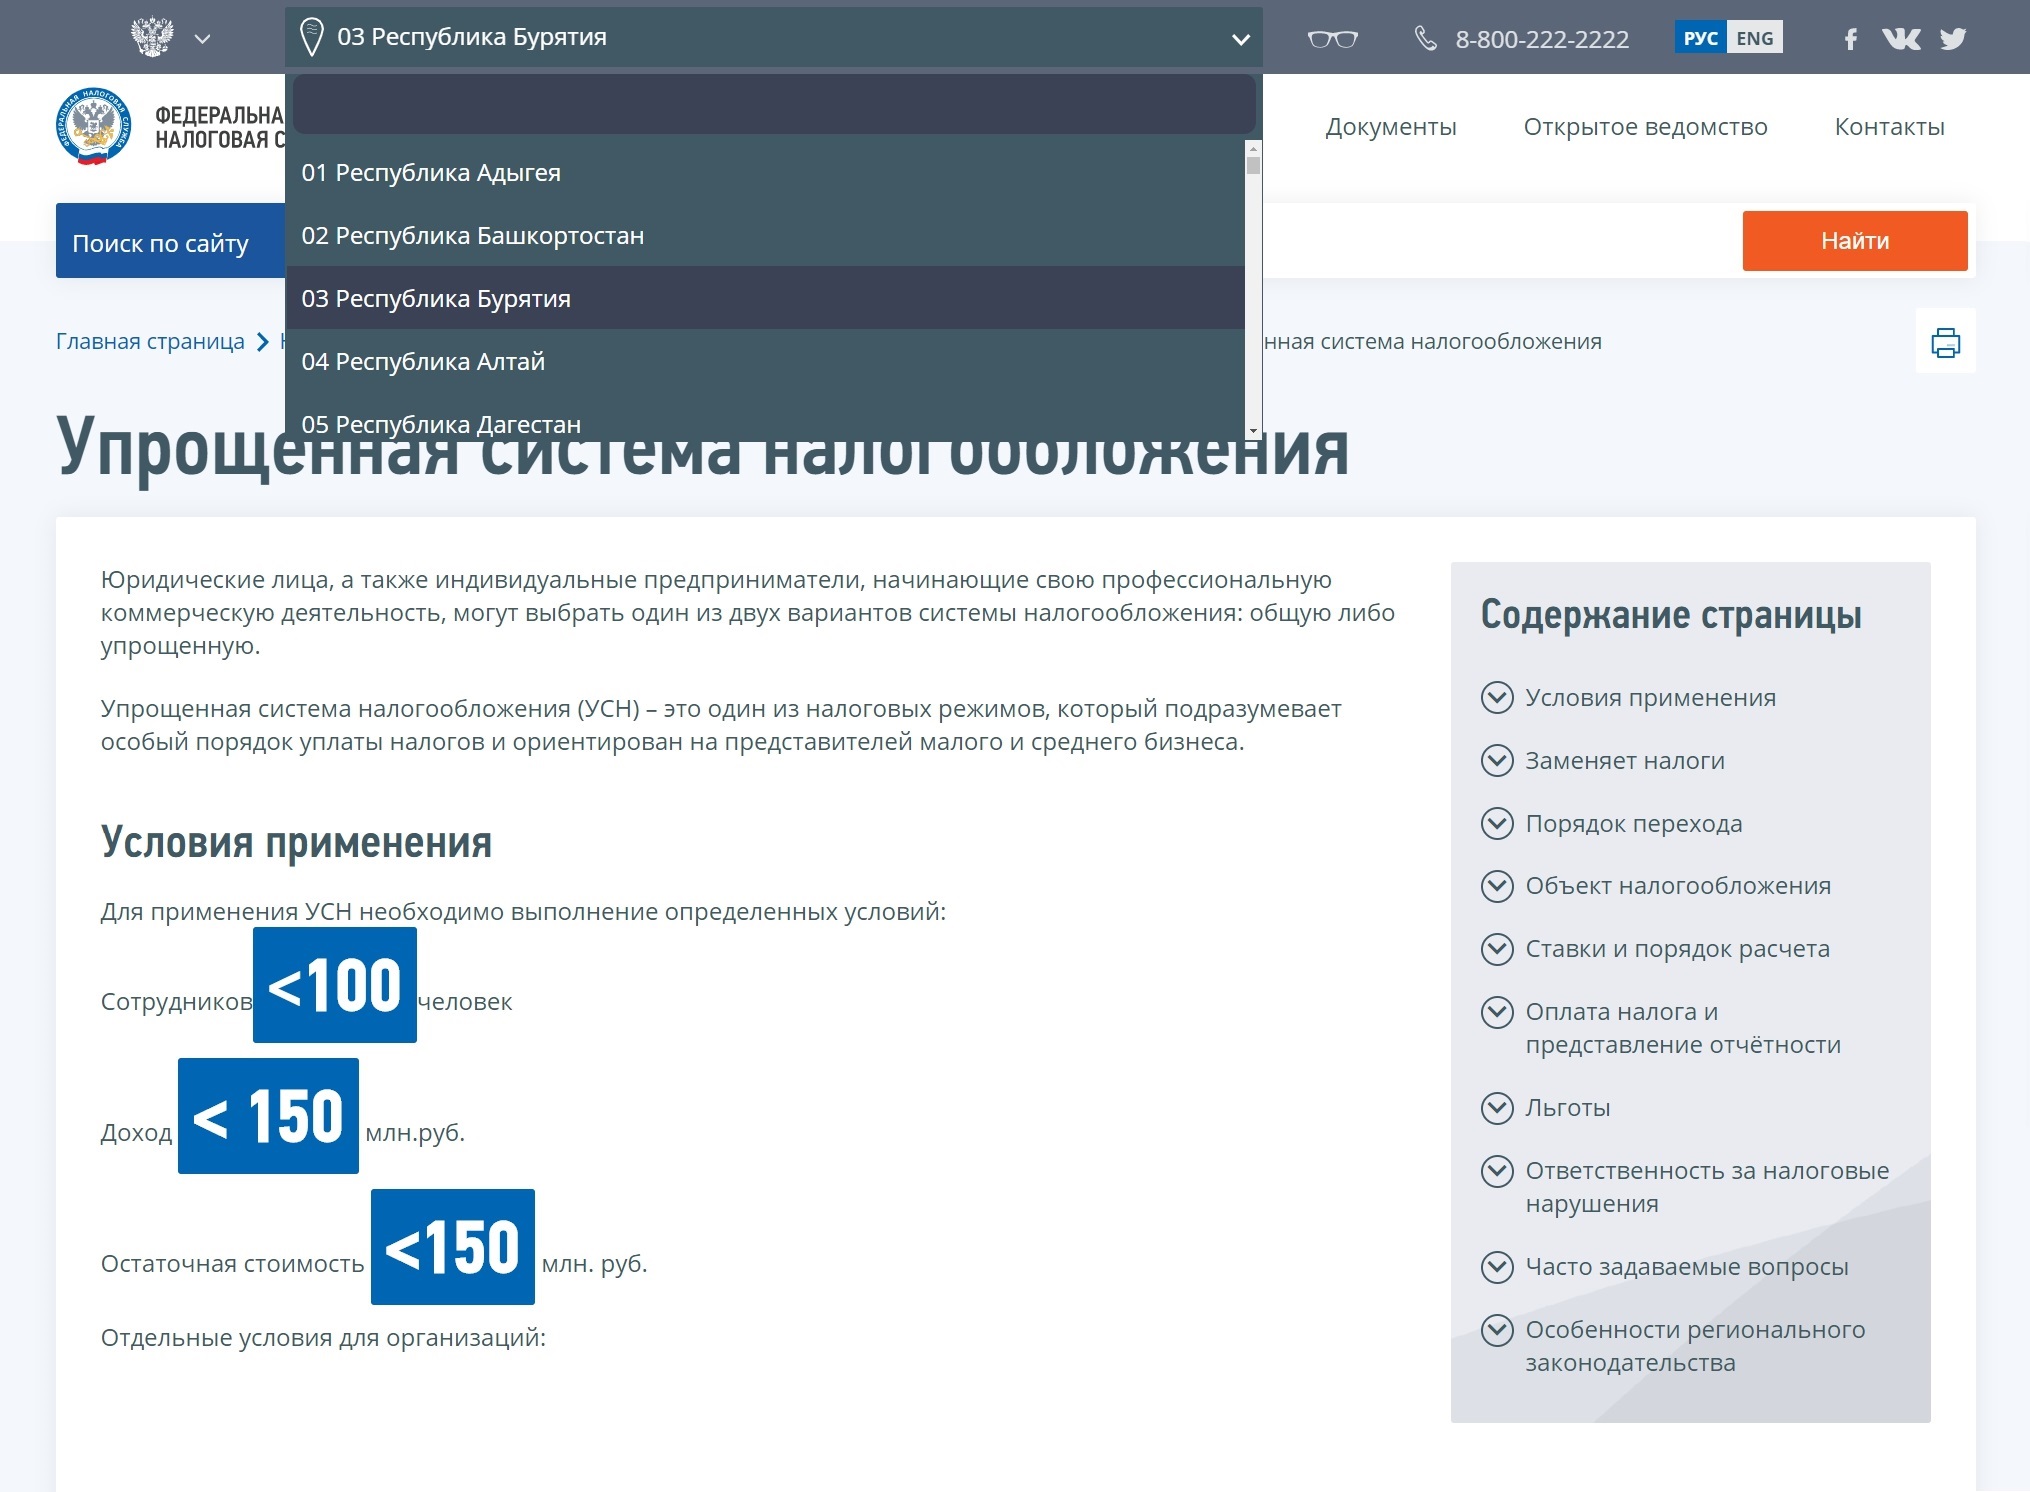Image resolution: width=2030 pixels, height=1492 pixels.
Task: Jump to Заменяет налоги section
Action: [1625, 761]
